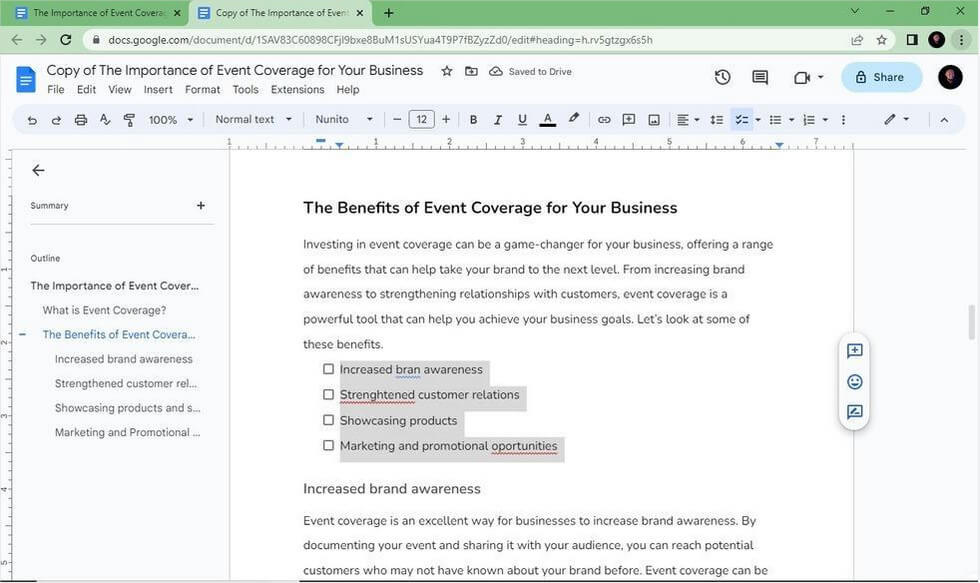Expand numbered list options arrow
This screenshot has width=980, height=583.
click(x=825, y=119)
